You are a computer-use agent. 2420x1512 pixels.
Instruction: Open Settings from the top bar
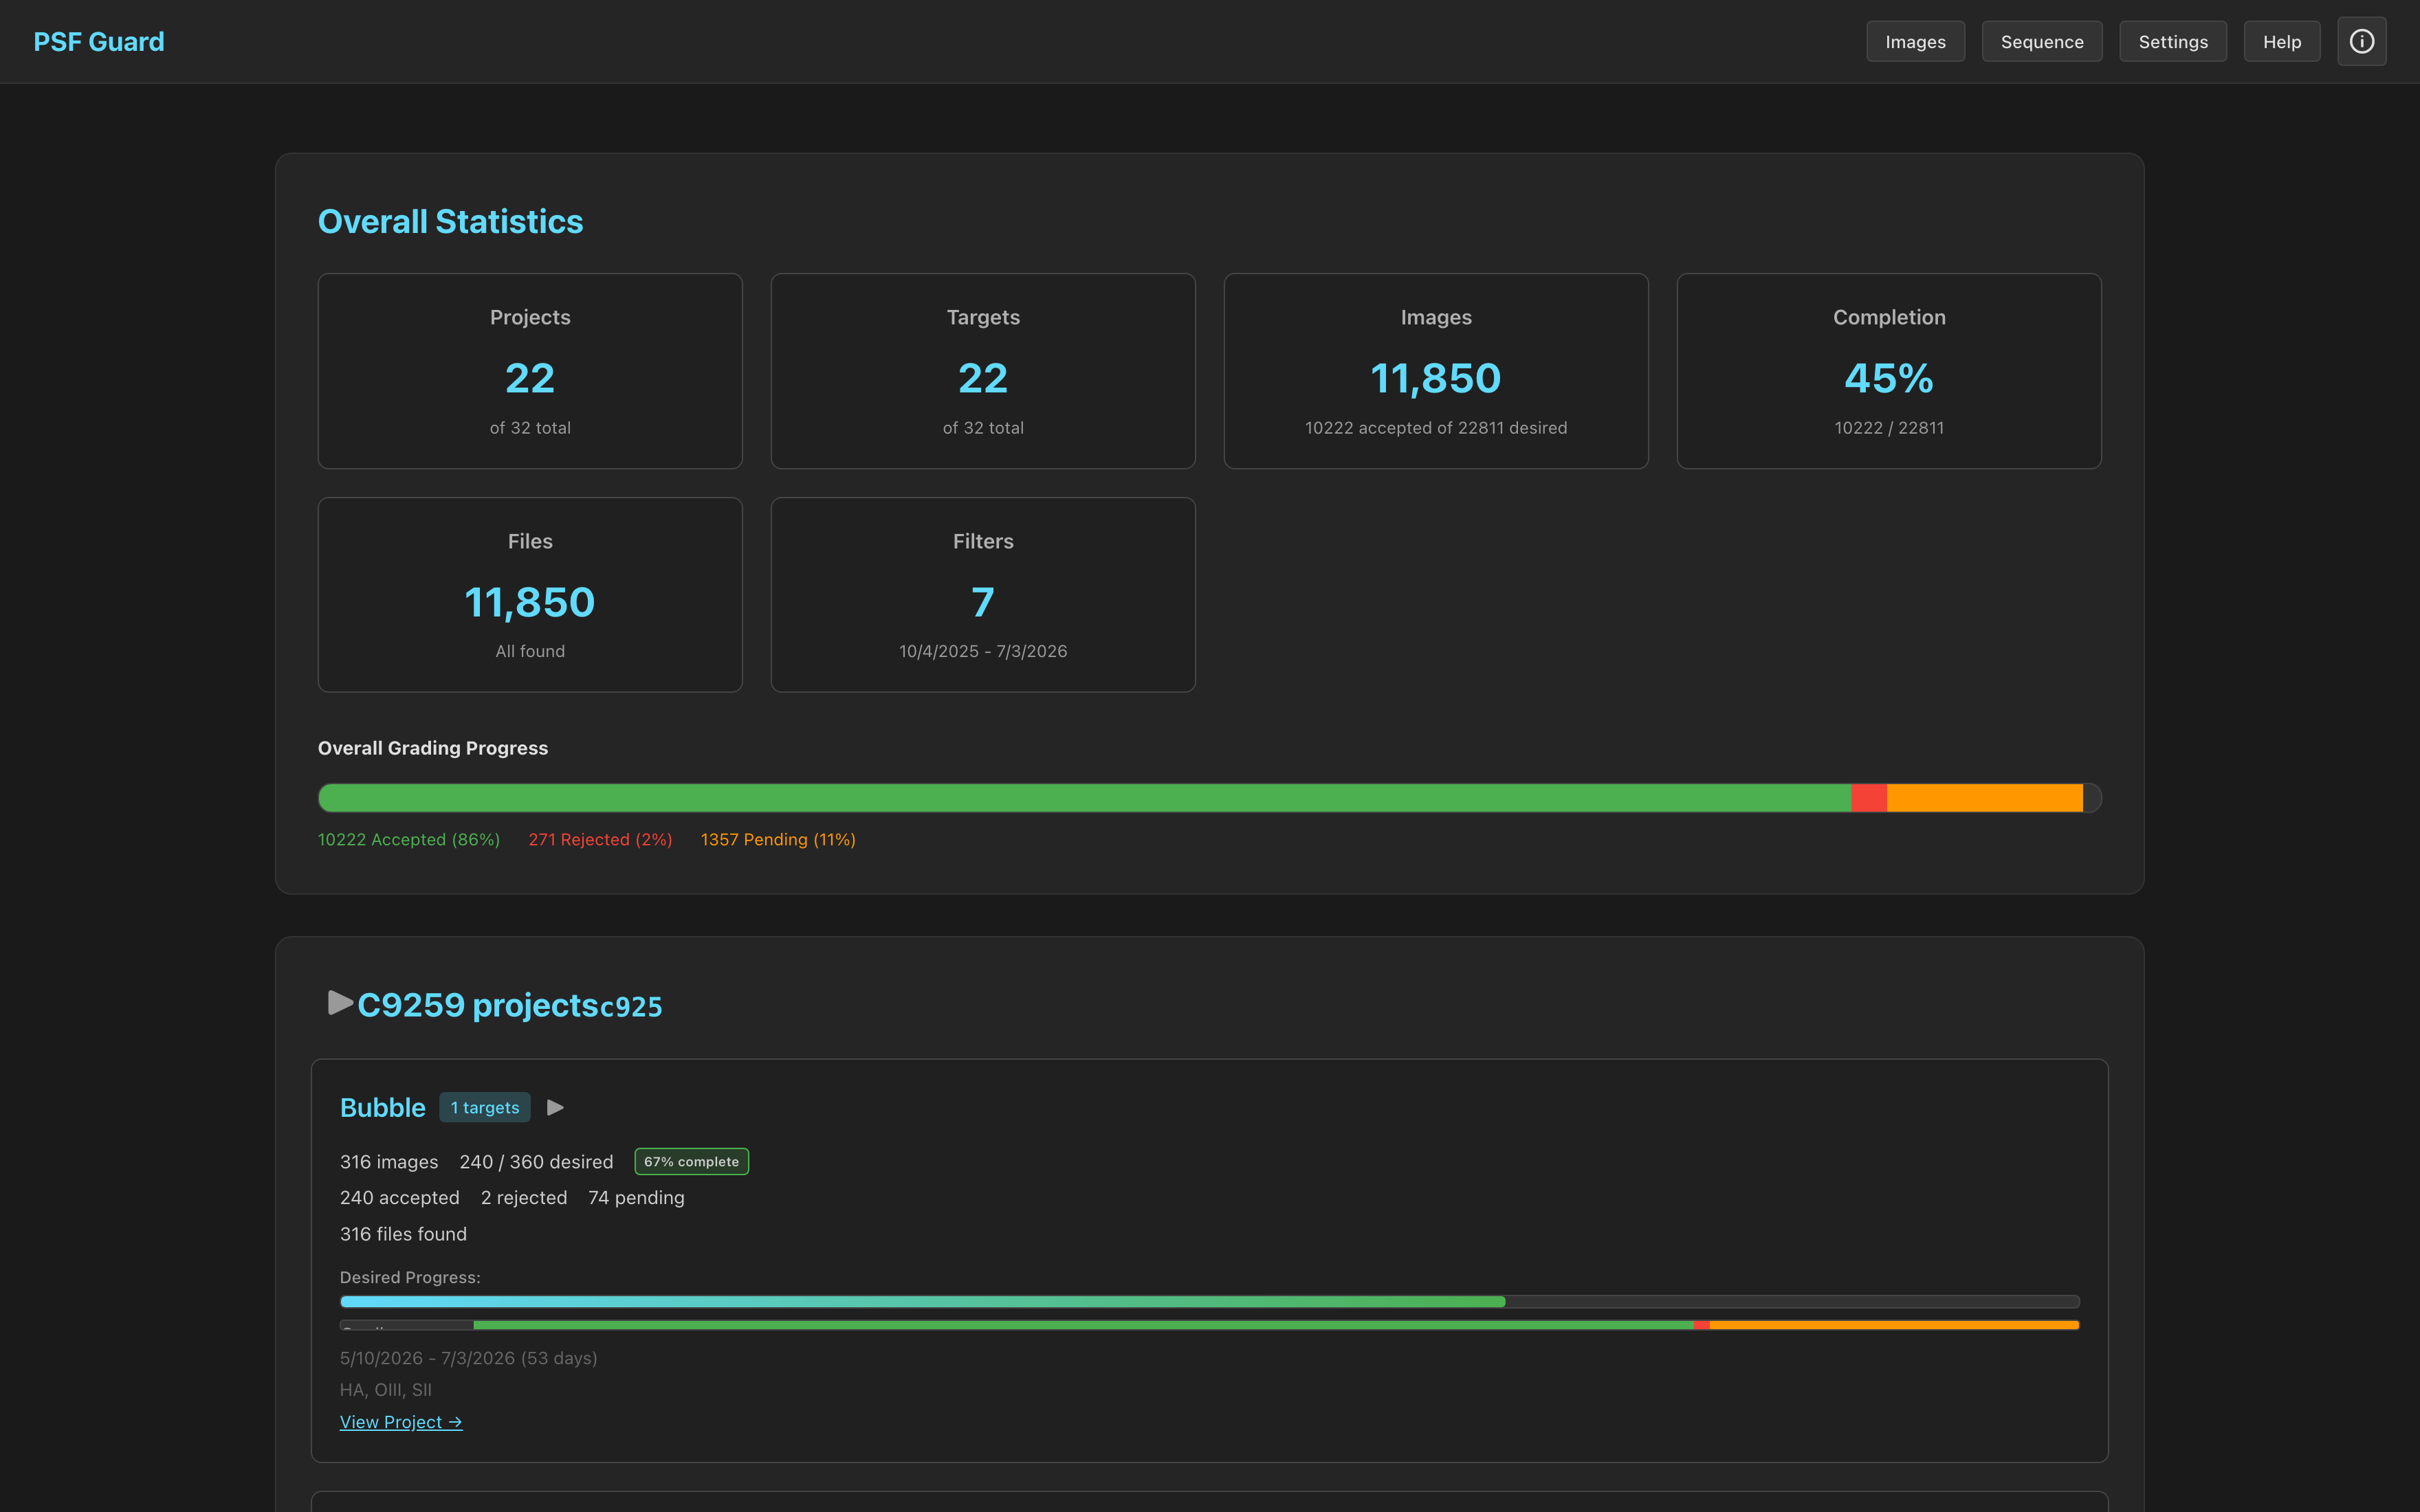2173,41
